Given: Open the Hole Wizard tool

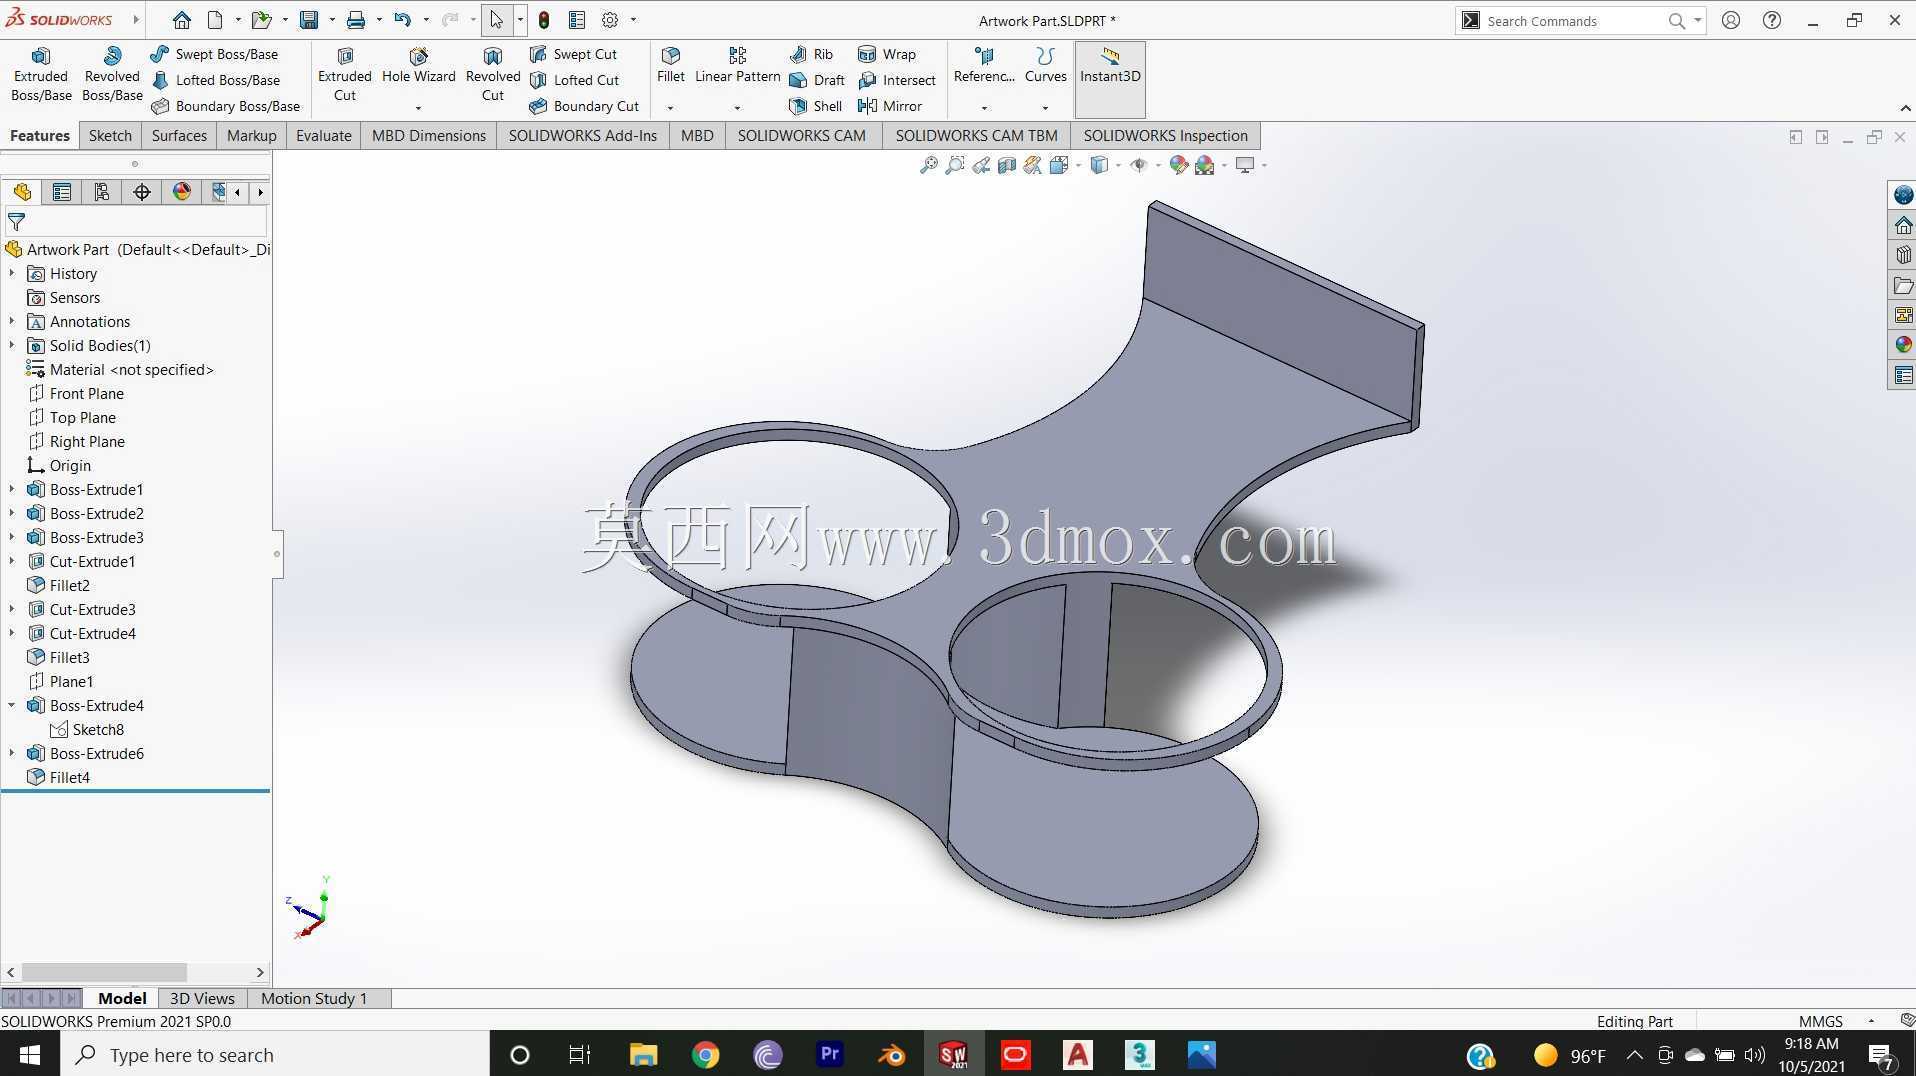Looking at the screenshot, I should click(418, 66).
